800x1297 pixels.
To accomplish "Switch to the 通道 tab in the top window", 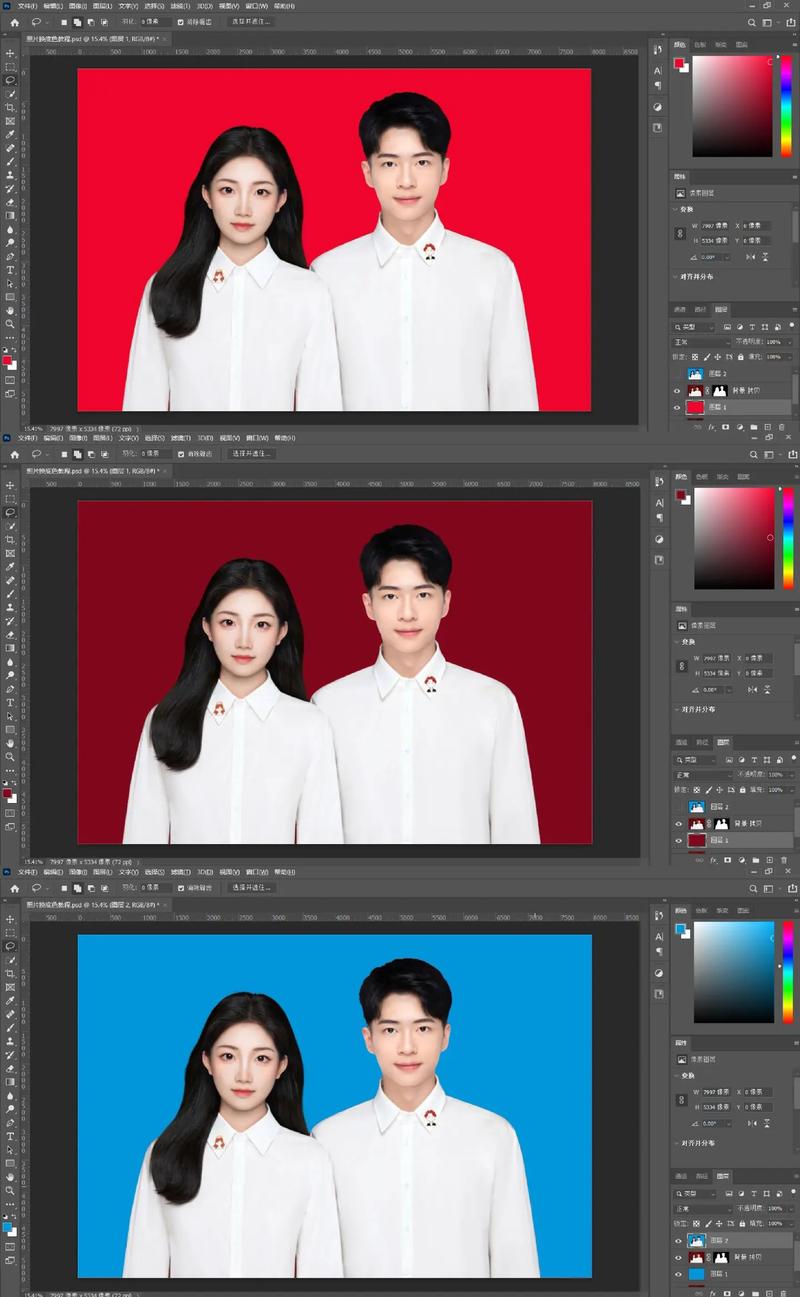I will point(680,310).
